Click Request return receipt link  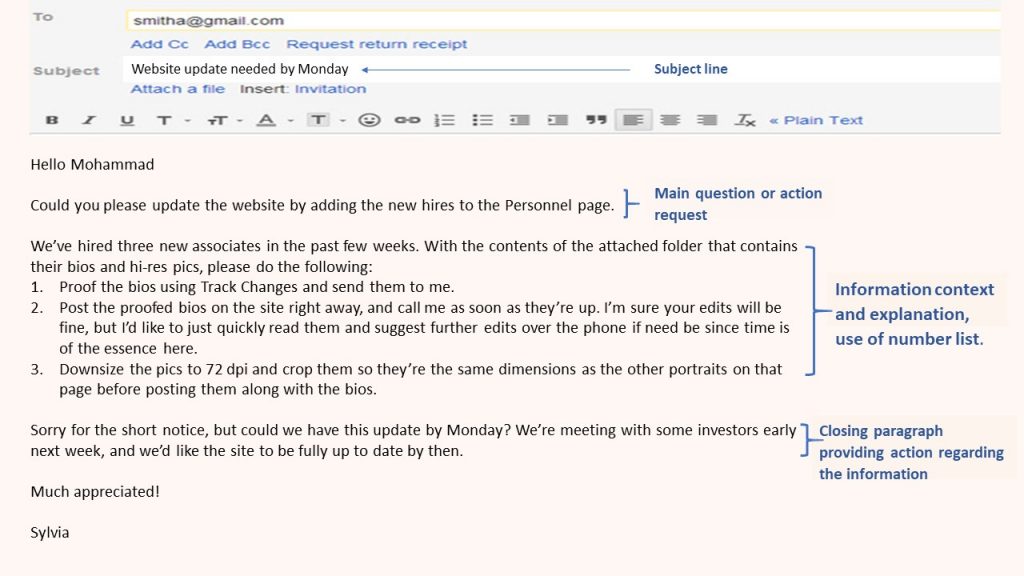pos(377,44)
